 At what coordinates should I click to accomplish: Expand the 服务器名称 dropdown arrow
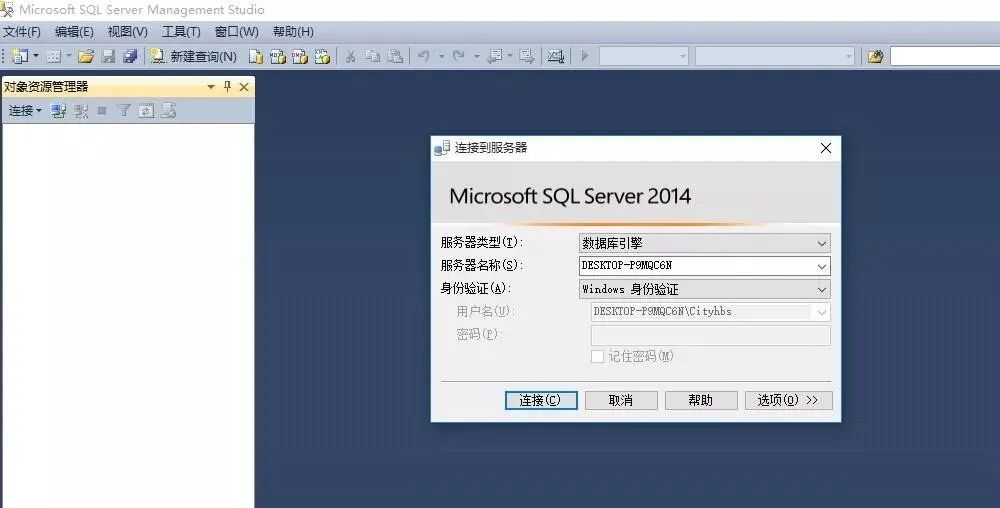tap(822, 266)
